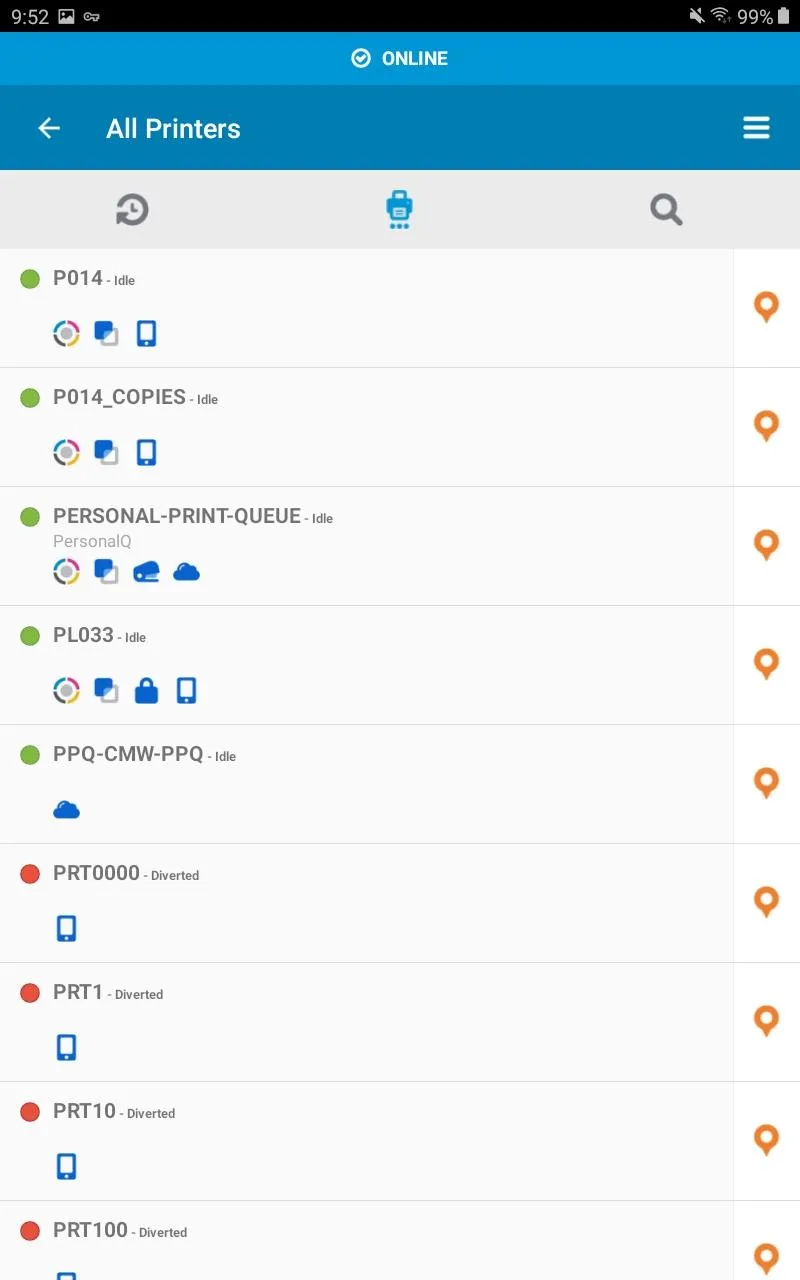
Task: Open map pin for PL033
Action: pos(766,664)
